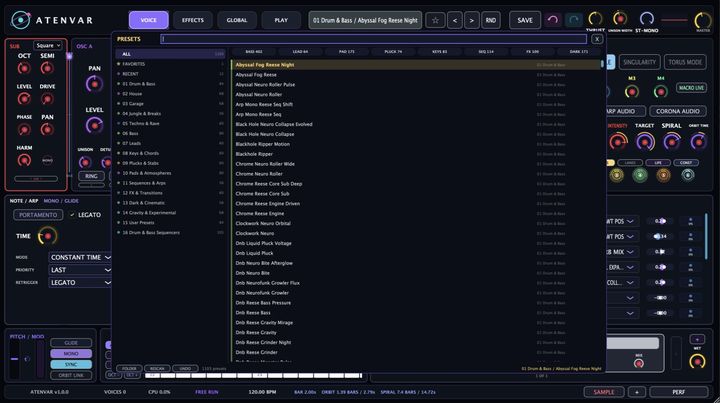Click the SAVE button
The width and height of the screenshot is (720, 403).
[x=525, y=20]
